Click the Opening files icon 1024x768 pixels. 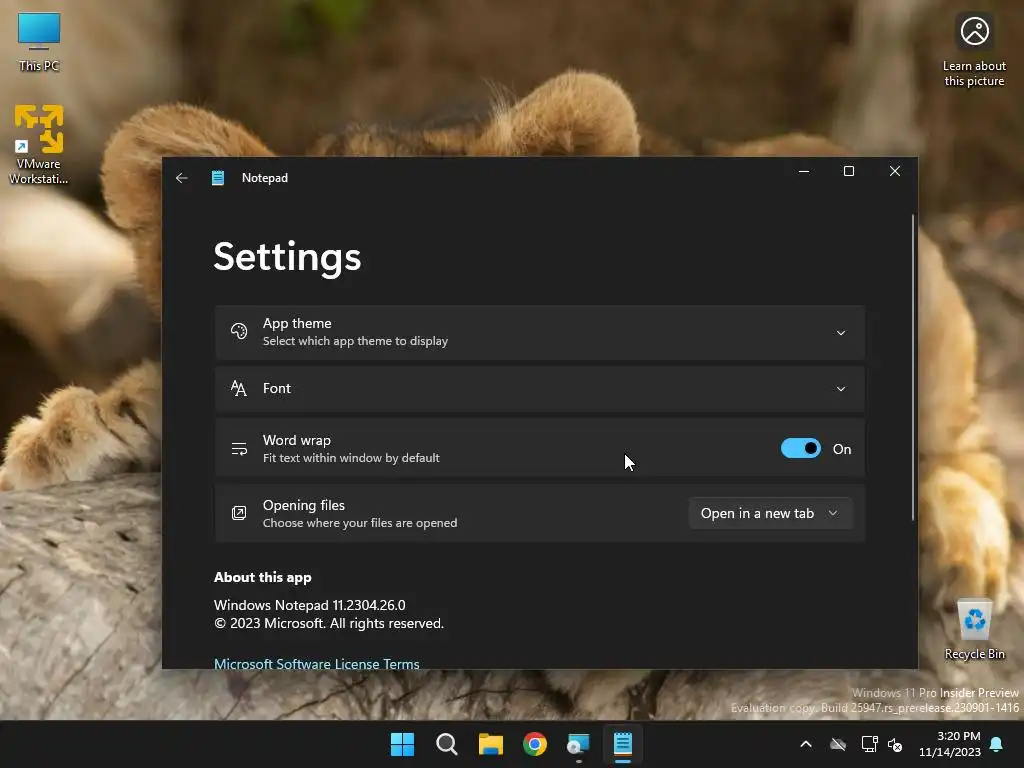coord(239,513)
